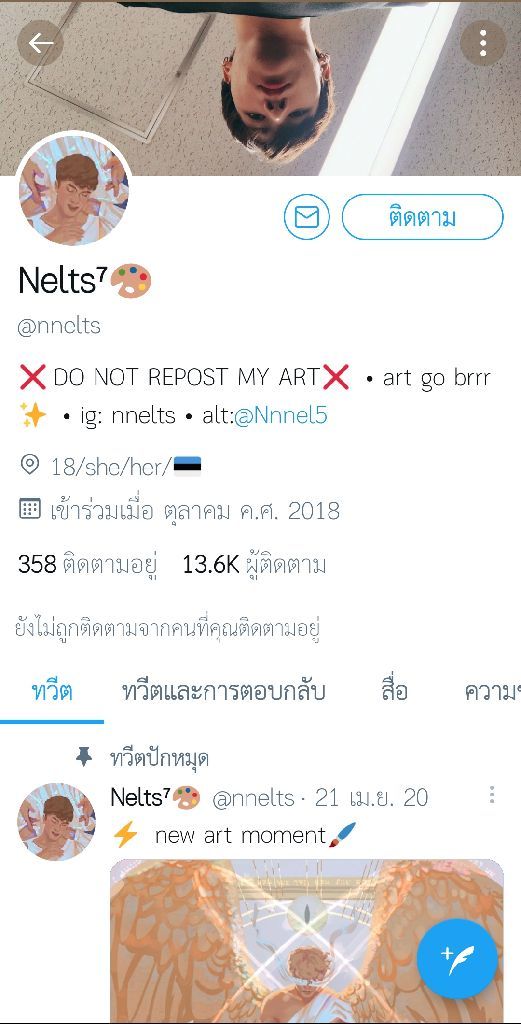
Task: Tap the location pin icon
Action: click(x=29, y=465)
